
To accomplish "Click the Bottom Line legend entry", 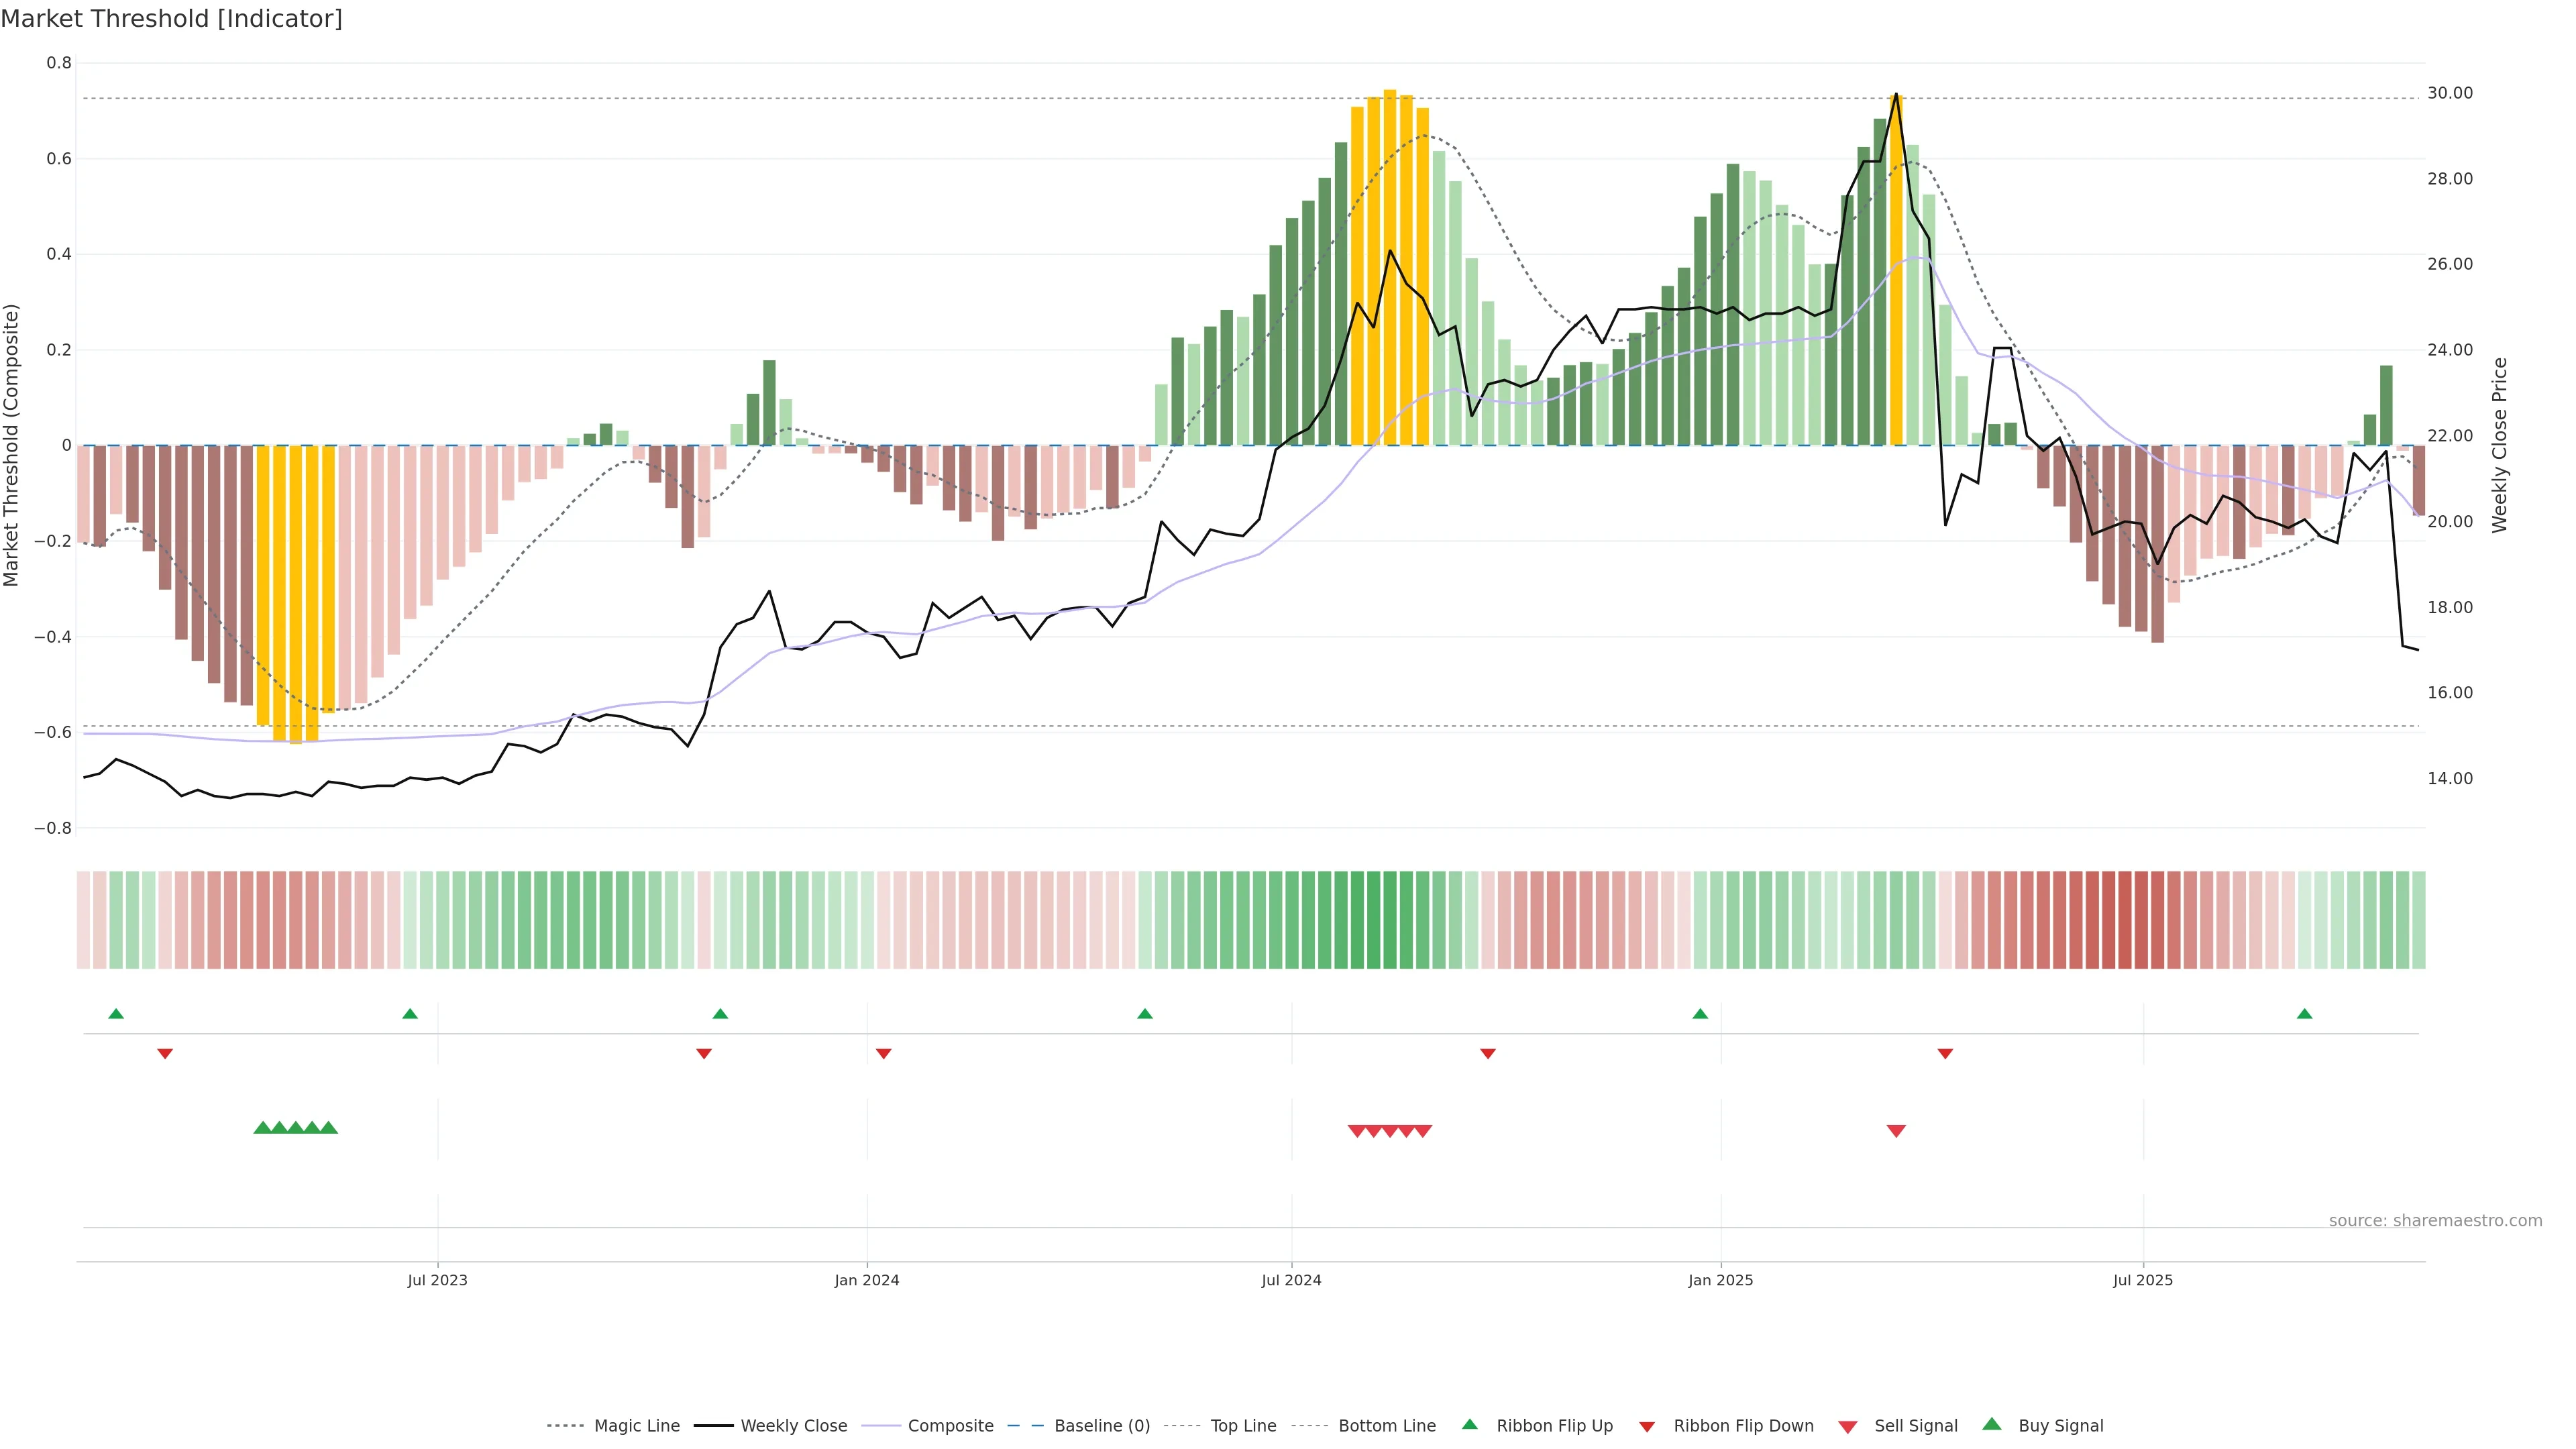I will [x=1386, y=1426].
